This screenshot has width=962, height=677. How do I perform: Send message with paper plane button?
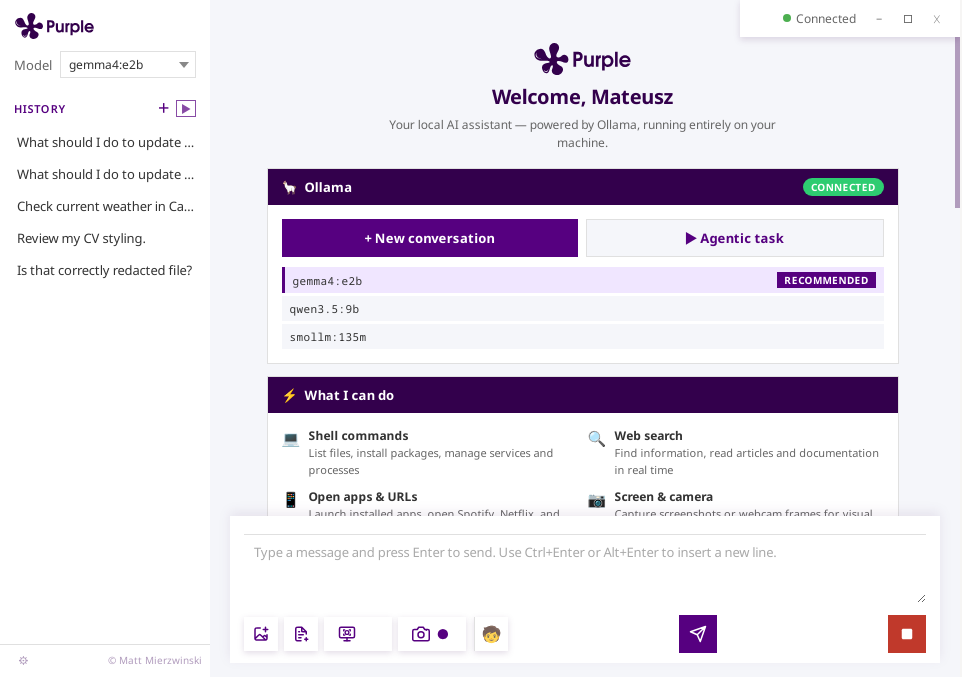click(x=698, y=634)
